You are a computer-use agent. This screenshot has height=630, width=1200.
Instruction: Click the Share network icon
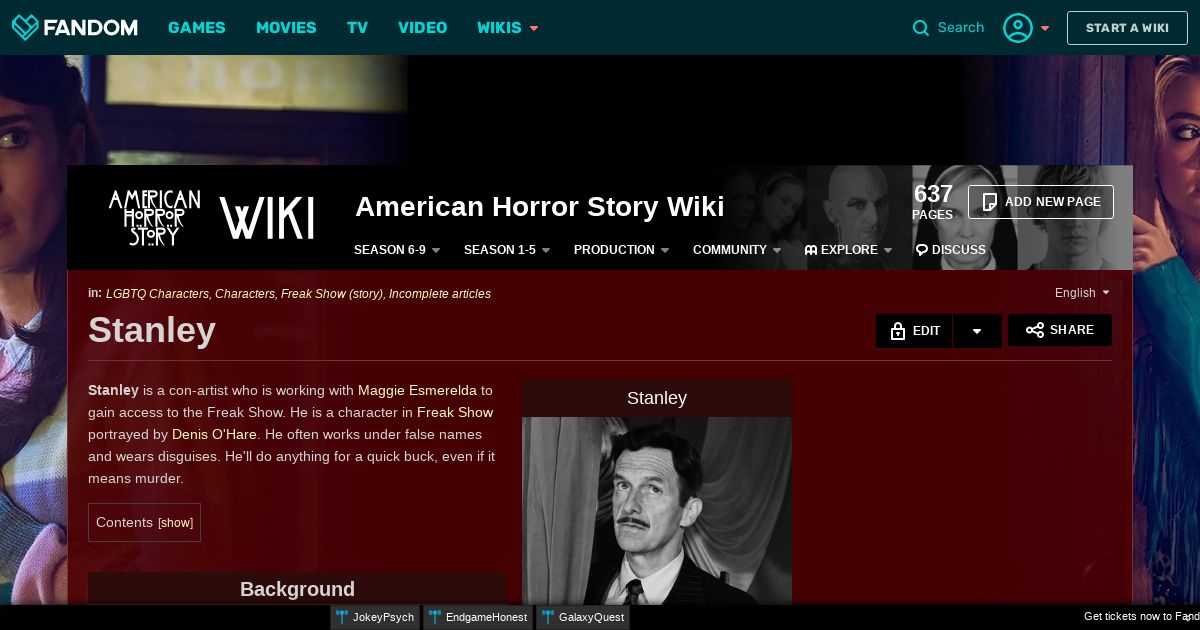point(1035,330)
